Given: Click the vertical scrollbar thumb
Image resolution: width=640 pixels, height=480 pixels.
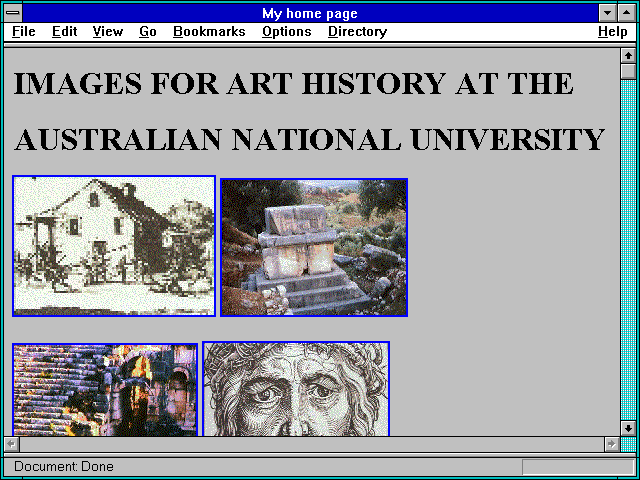Looking at the screenshot, I should point(628,71).
